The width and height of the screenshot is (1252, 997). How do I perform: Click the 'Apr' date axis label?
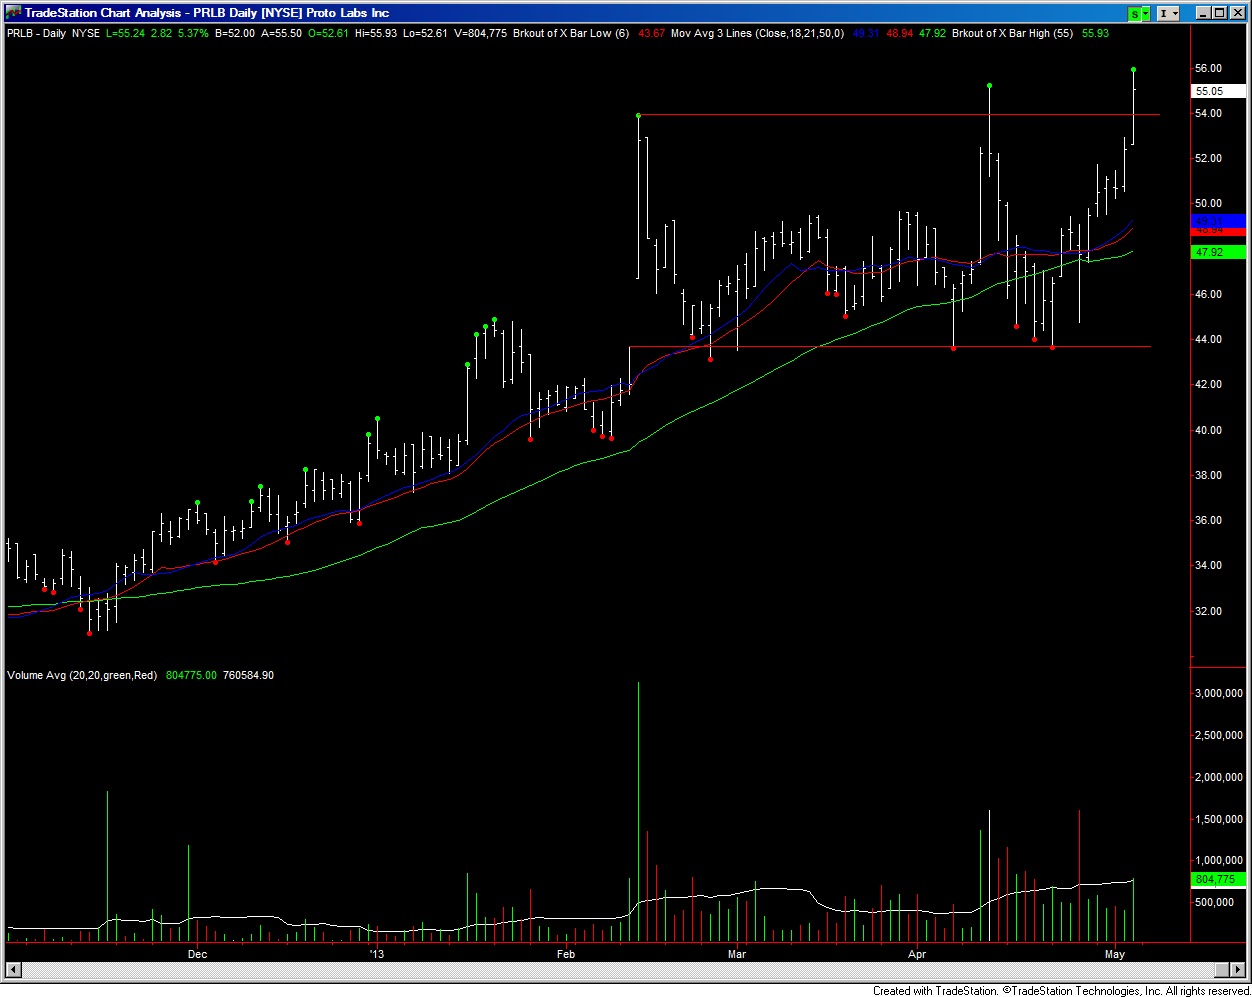[917, 954]
